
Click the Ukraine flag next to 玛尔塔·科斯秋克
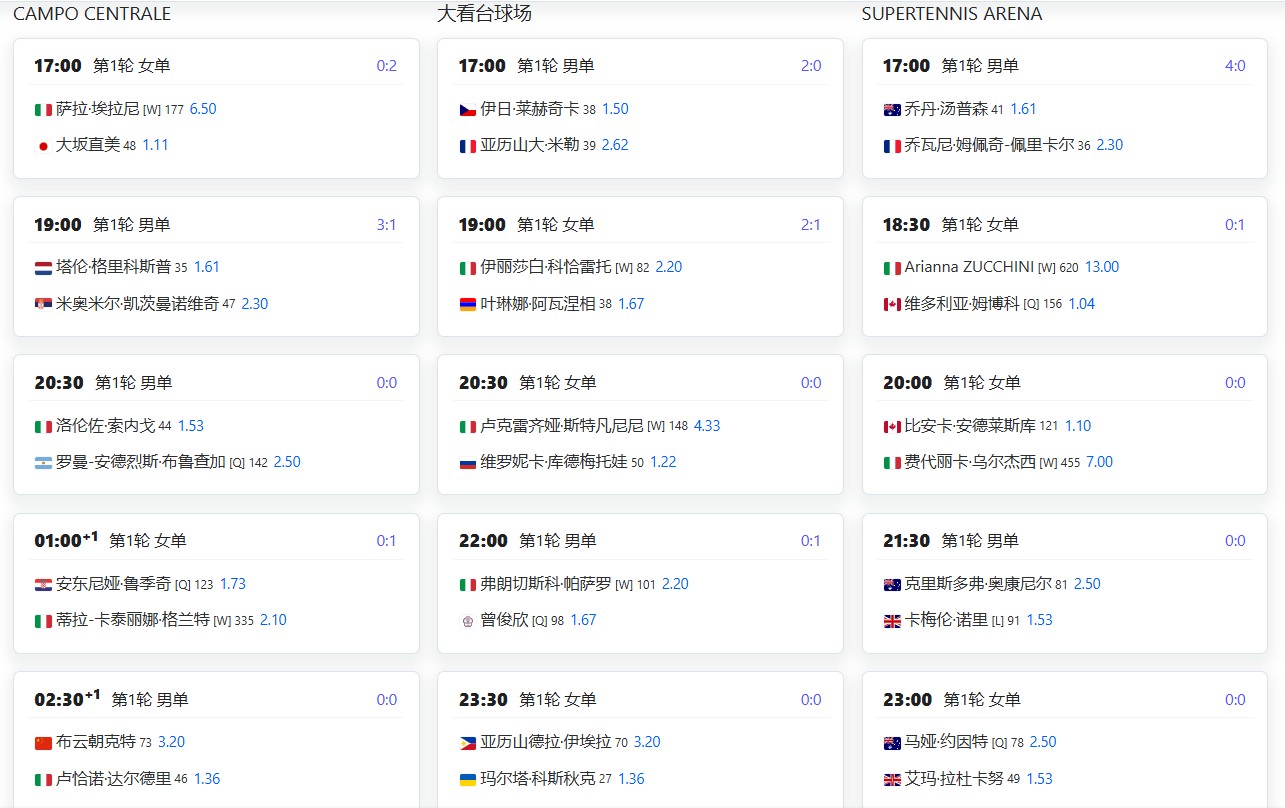tap(467, 779)
